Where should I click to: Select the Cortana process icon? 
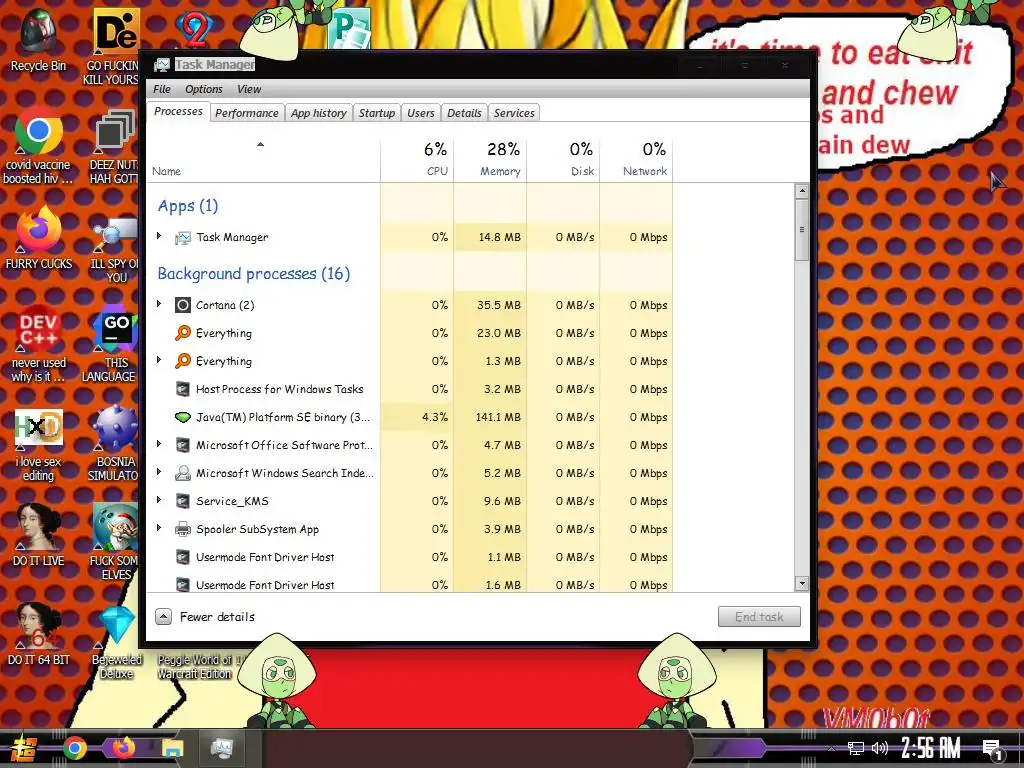tap(183, 305)
